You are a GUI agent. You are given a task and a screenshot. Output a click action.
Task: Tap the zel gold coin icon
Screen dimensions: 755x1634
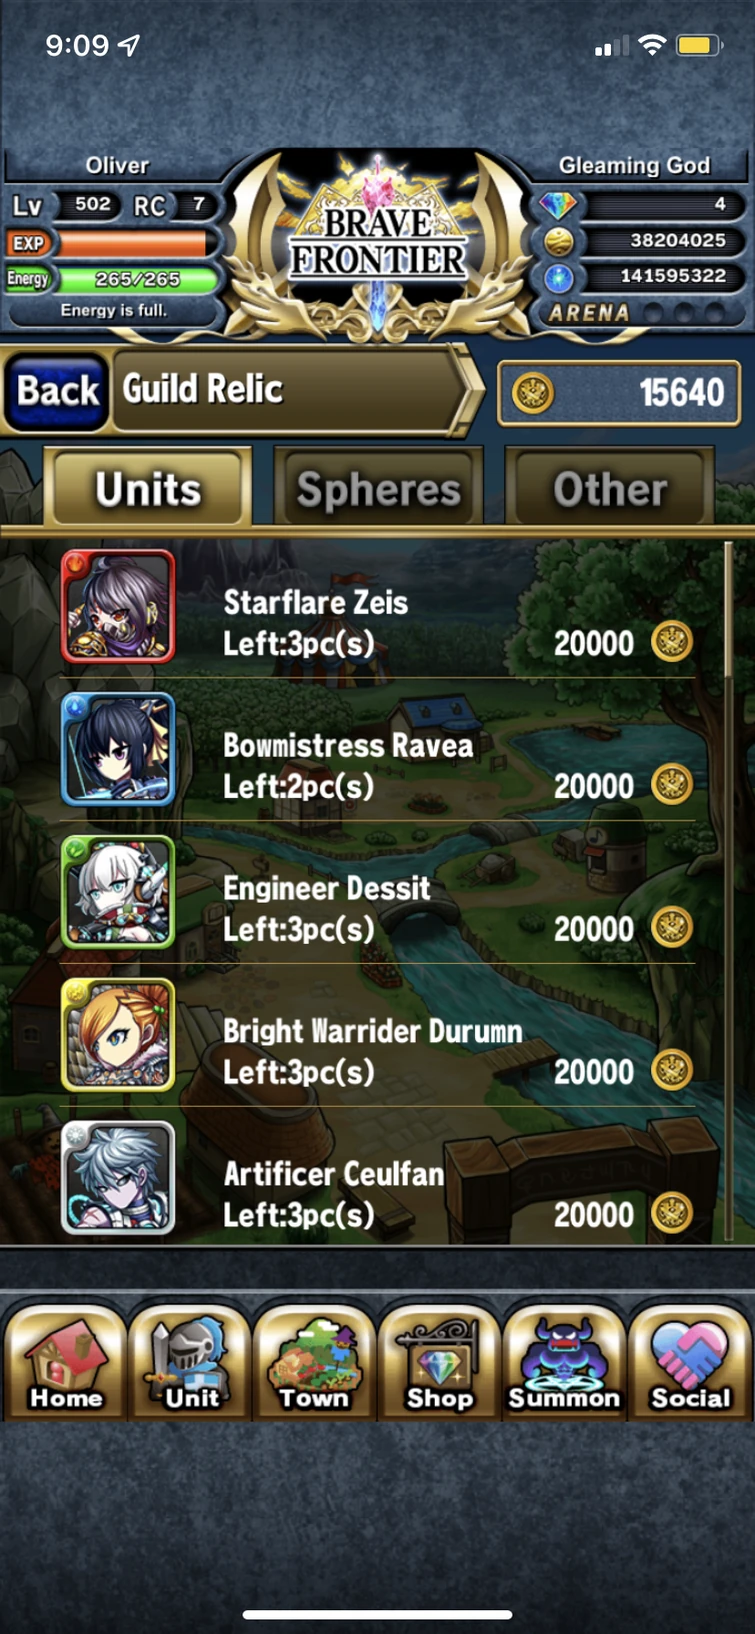pyautogui.click(x=558, y=241)
